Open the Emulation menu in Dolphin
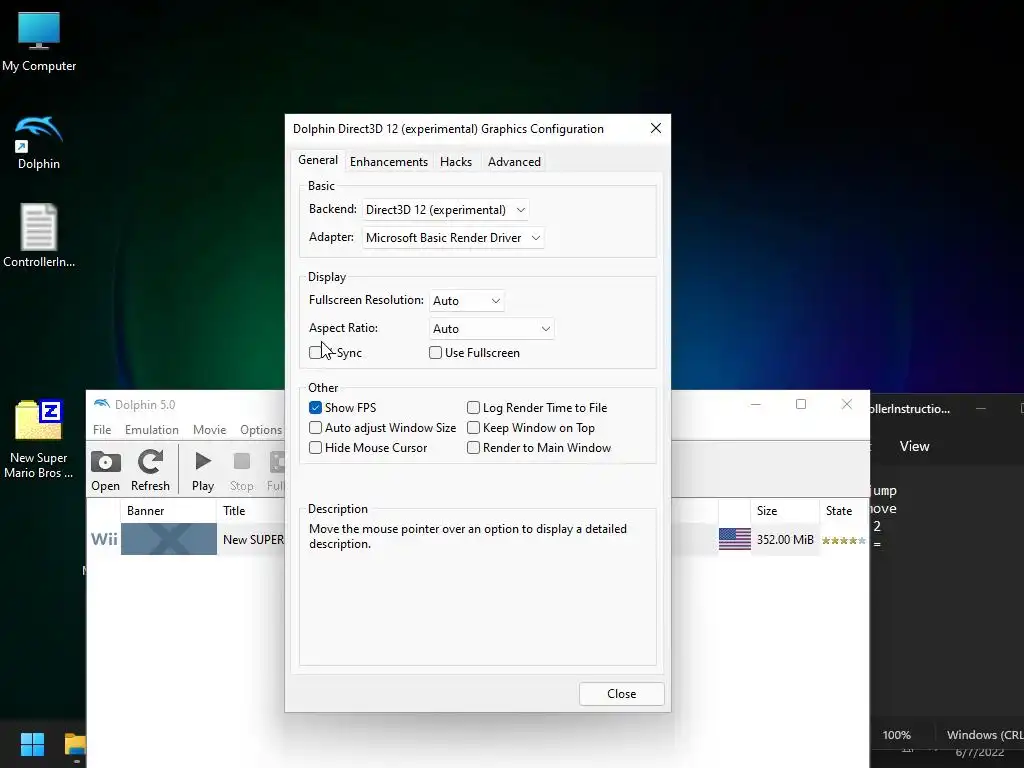This screenshot has height=768, width=1024. [x=152, y=430]
